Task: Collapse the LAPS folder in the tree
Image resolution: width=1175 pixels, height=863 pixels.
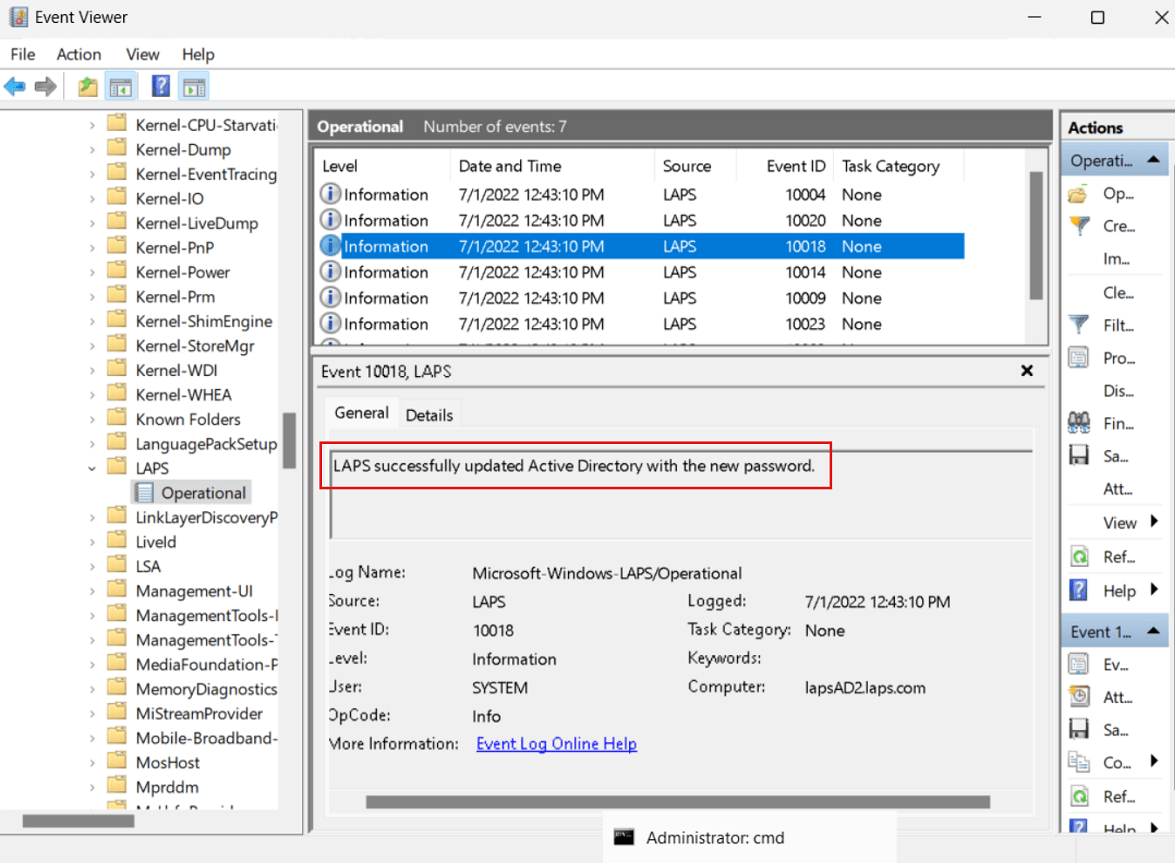Action: tap(92, 467)
